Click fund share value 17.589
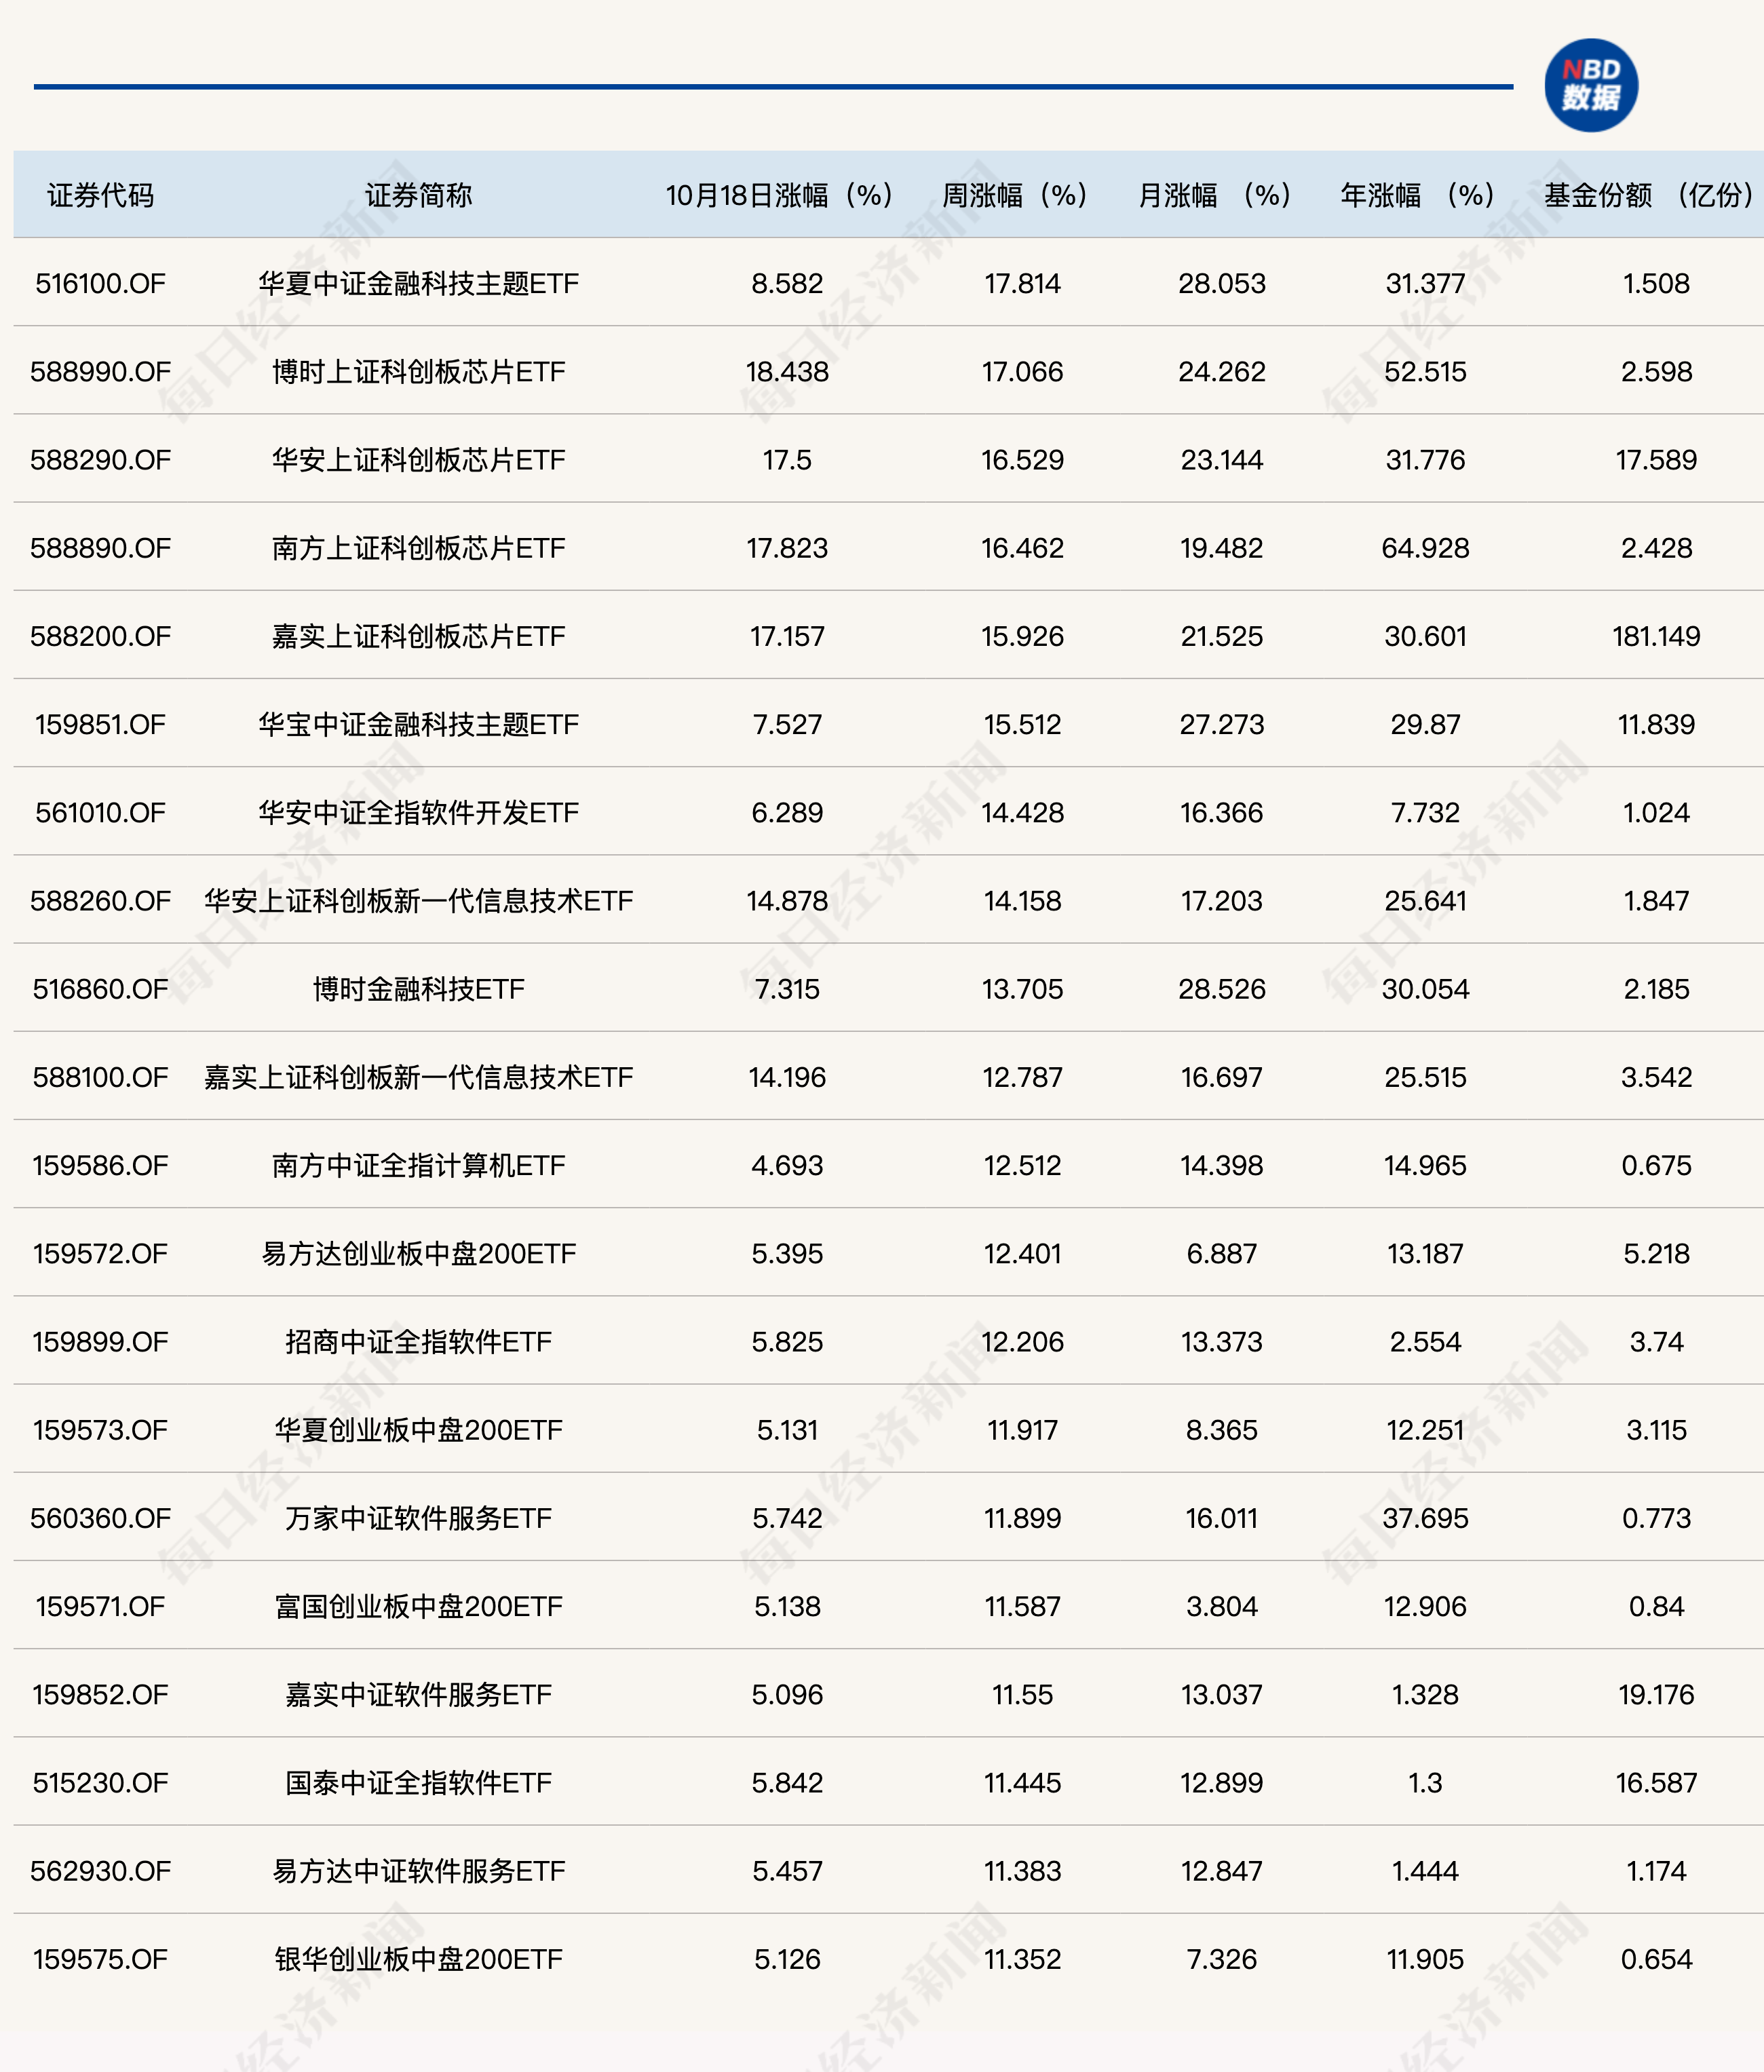The width and height of the screenshot is (1764, 2072). pyautogui.click(x=1656, y=460)
